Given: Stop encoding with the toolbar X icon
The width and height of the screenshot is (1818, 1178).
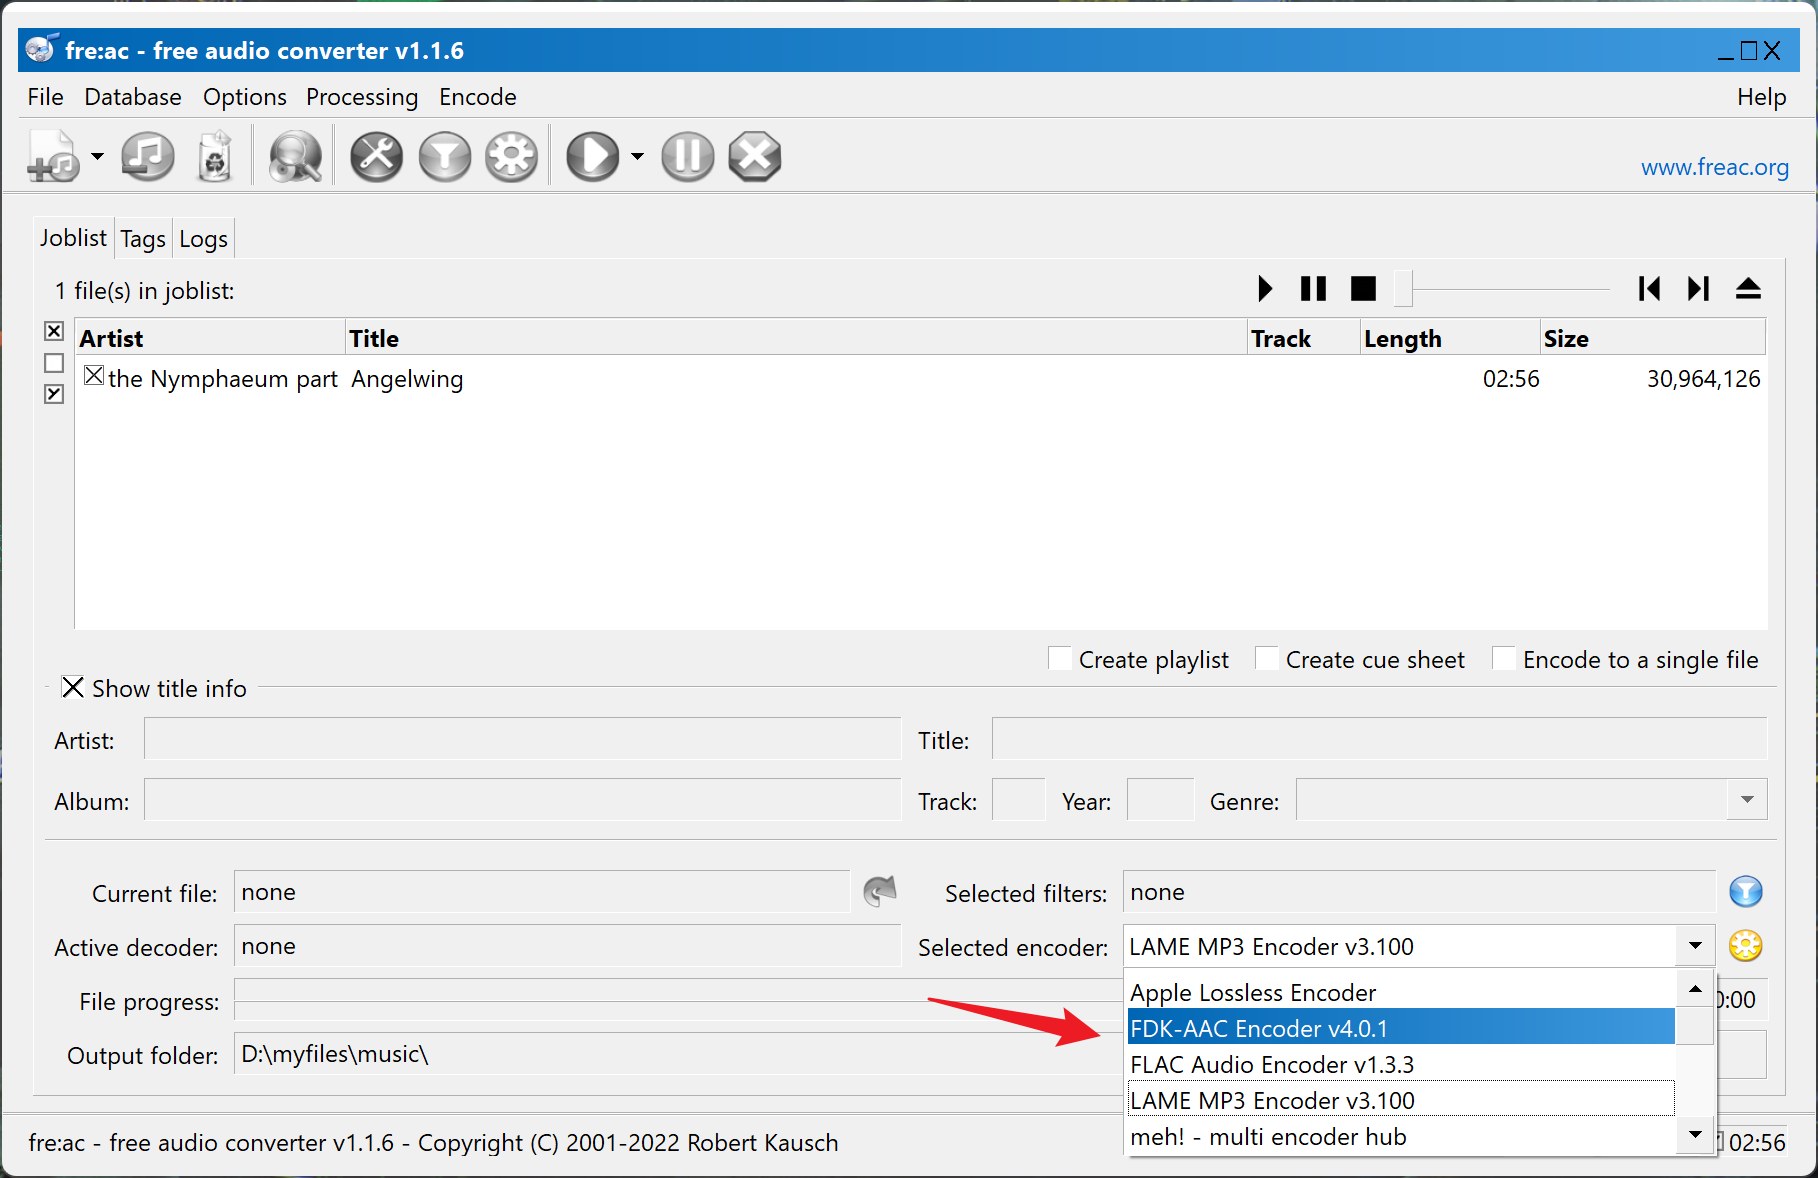Looking at the screenshot, I should click(x=754, y=157).
